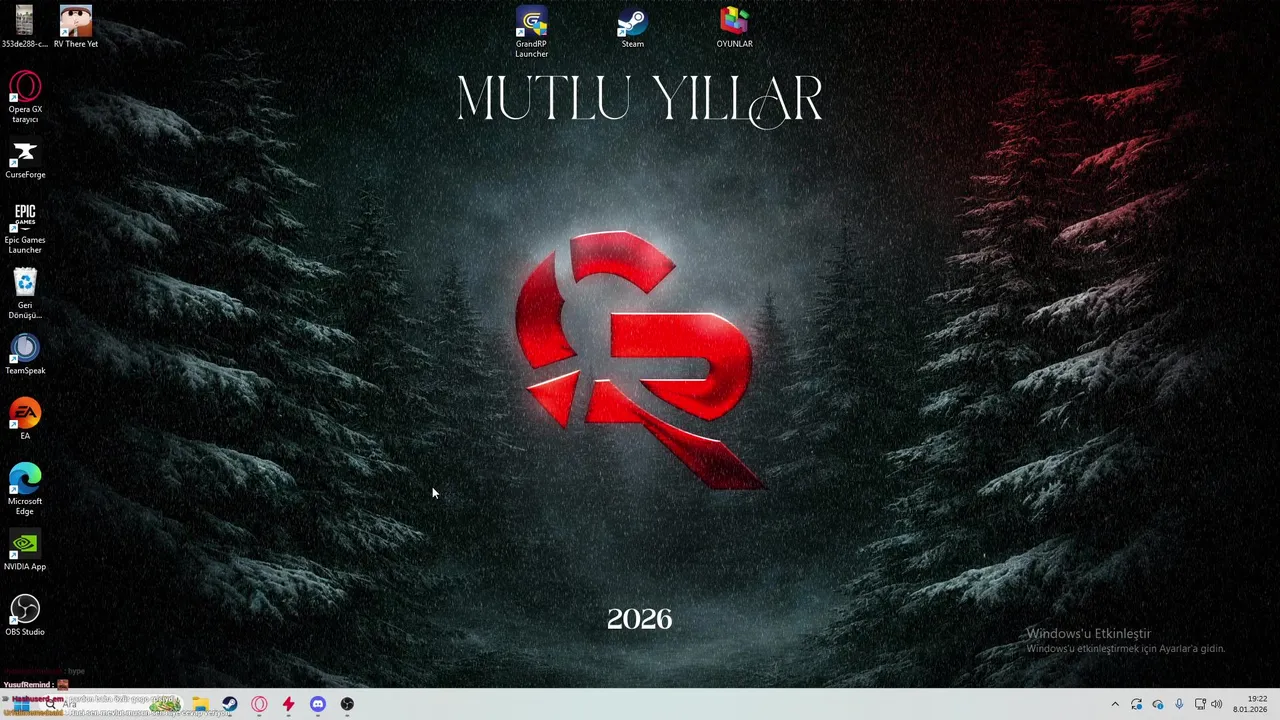
Task: Open network settings tray icon
Action: [x=1200, y=704]
